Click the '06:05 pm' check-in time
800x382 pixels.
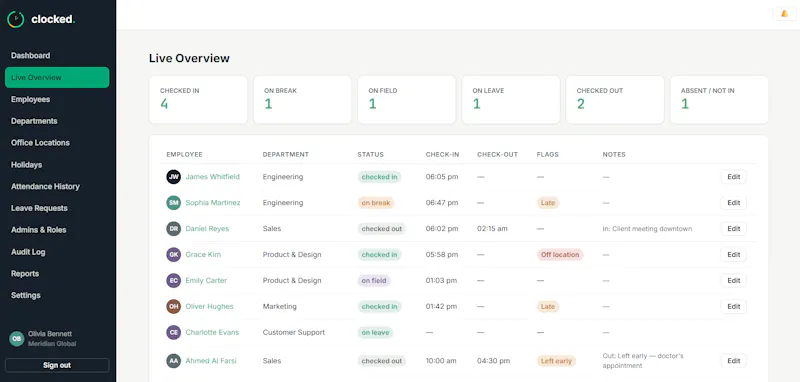442,177
